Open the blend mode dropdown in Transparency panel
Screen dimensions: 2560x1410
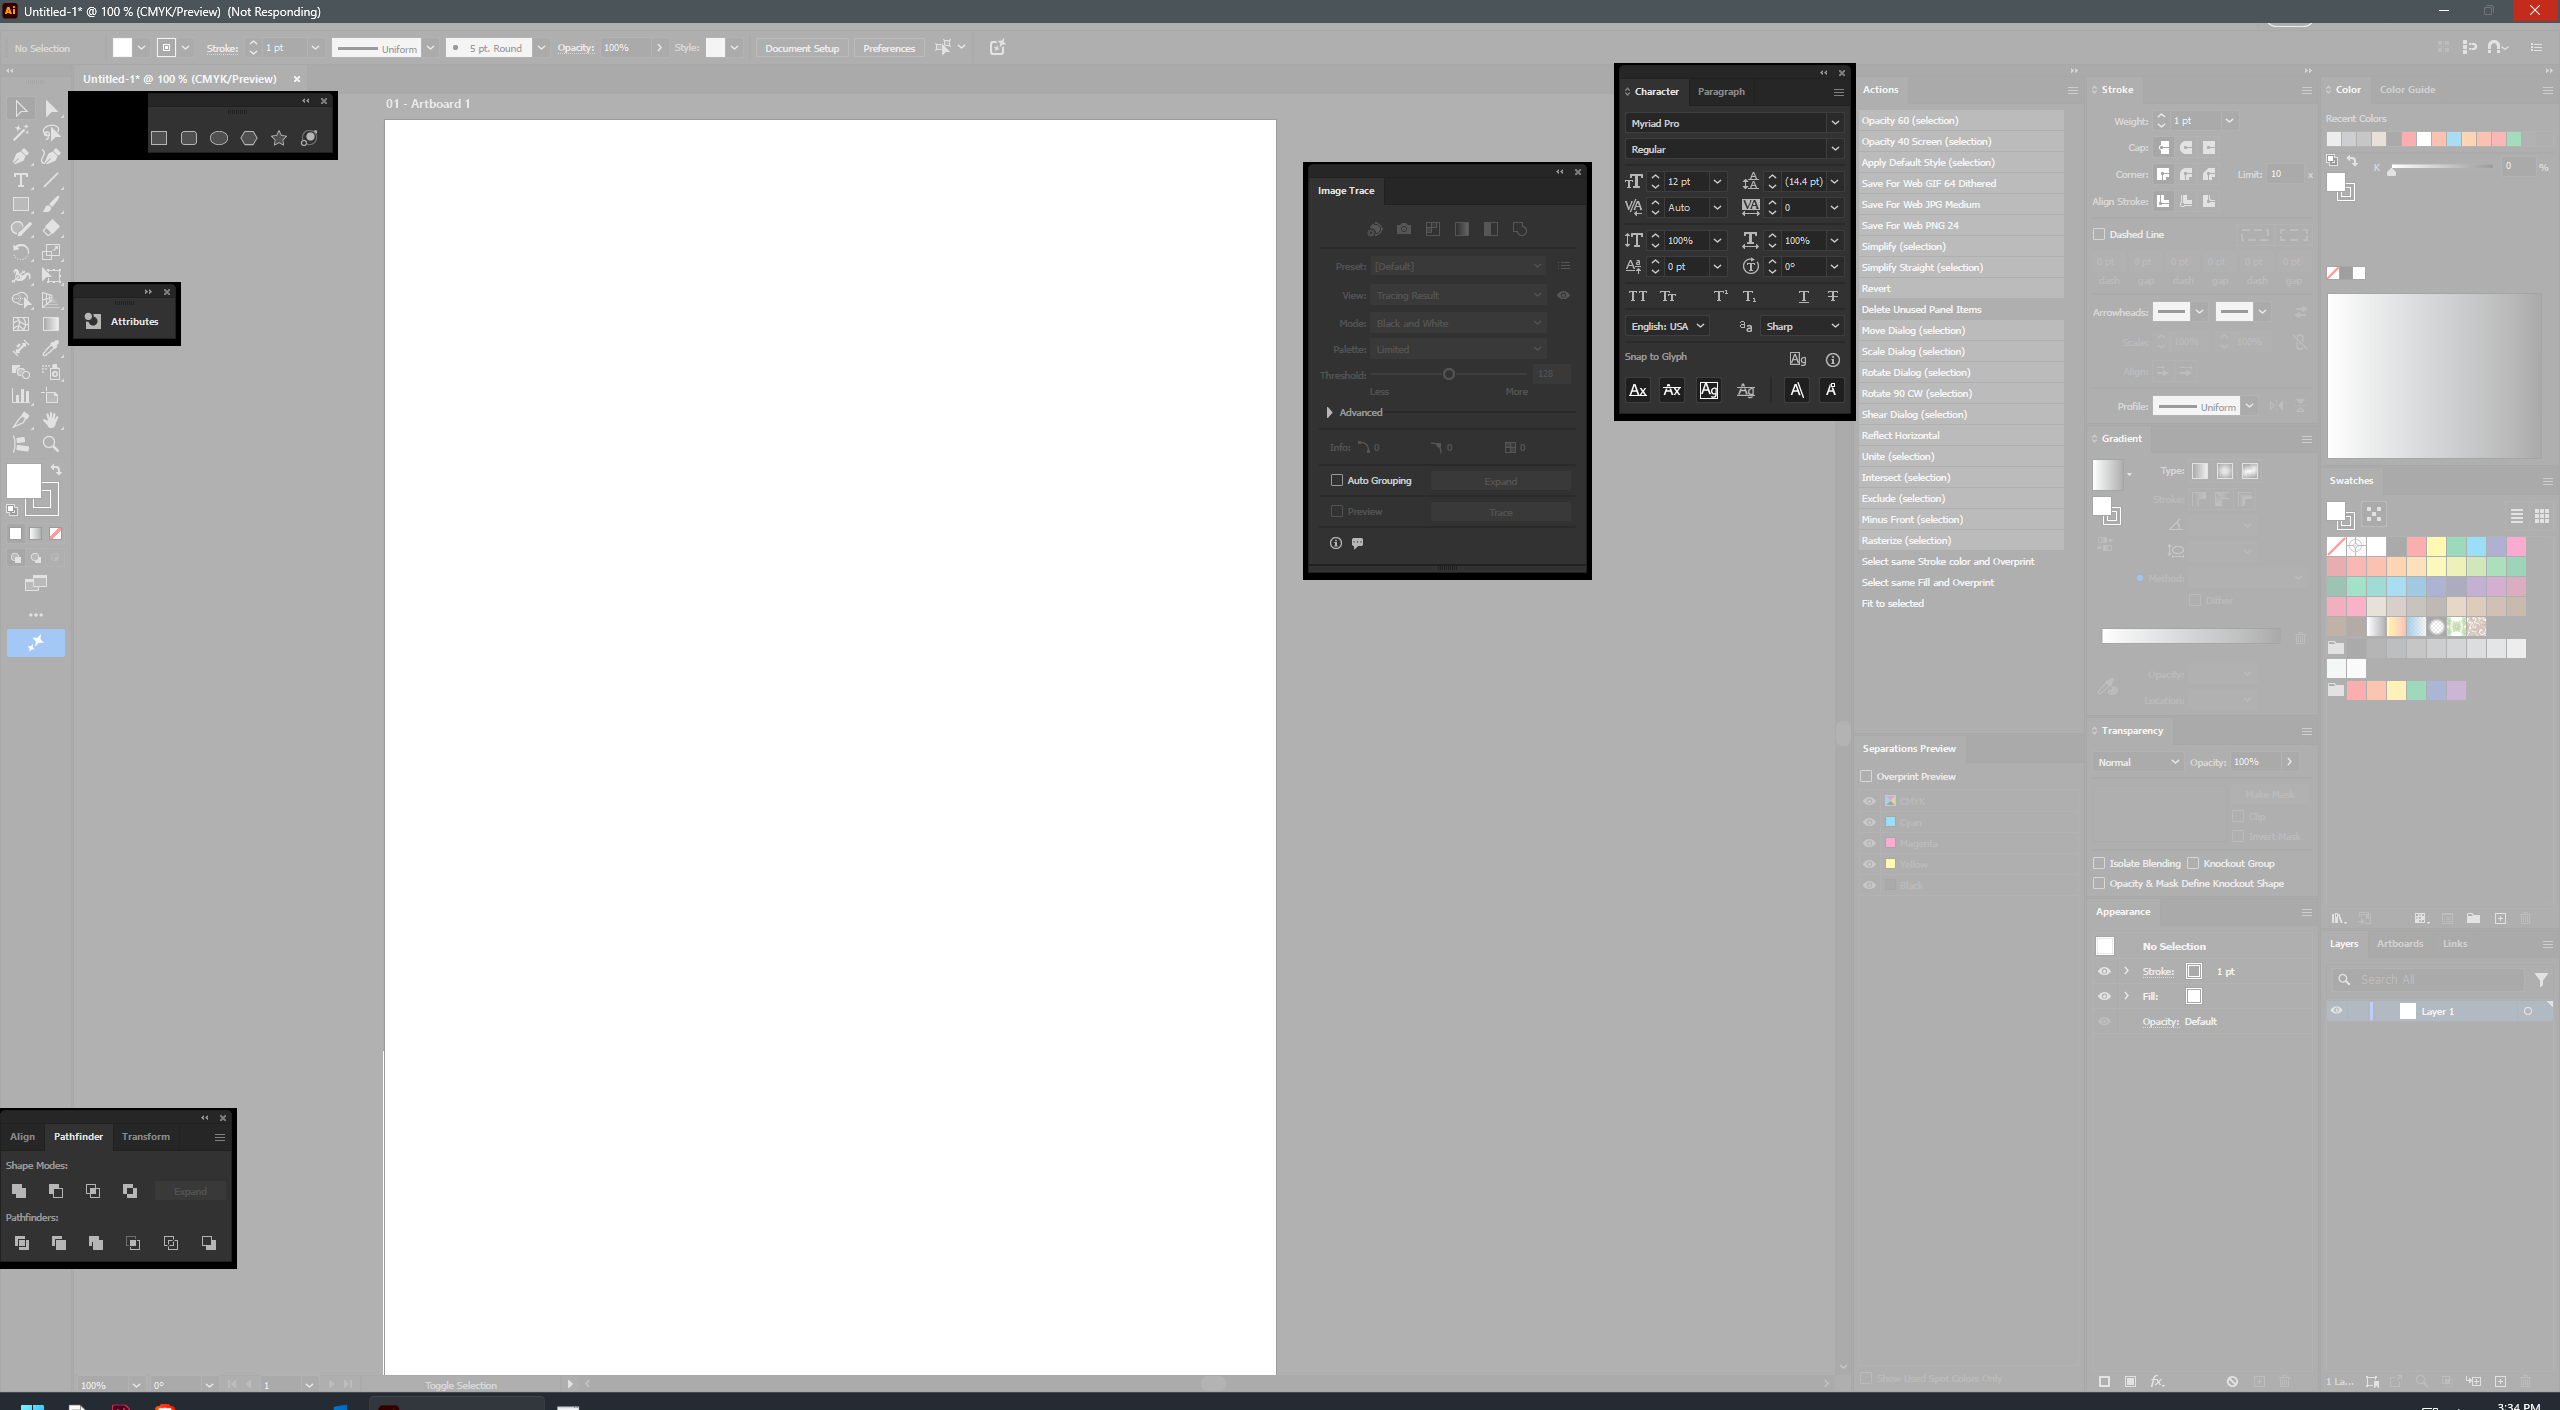point(2137,761)
